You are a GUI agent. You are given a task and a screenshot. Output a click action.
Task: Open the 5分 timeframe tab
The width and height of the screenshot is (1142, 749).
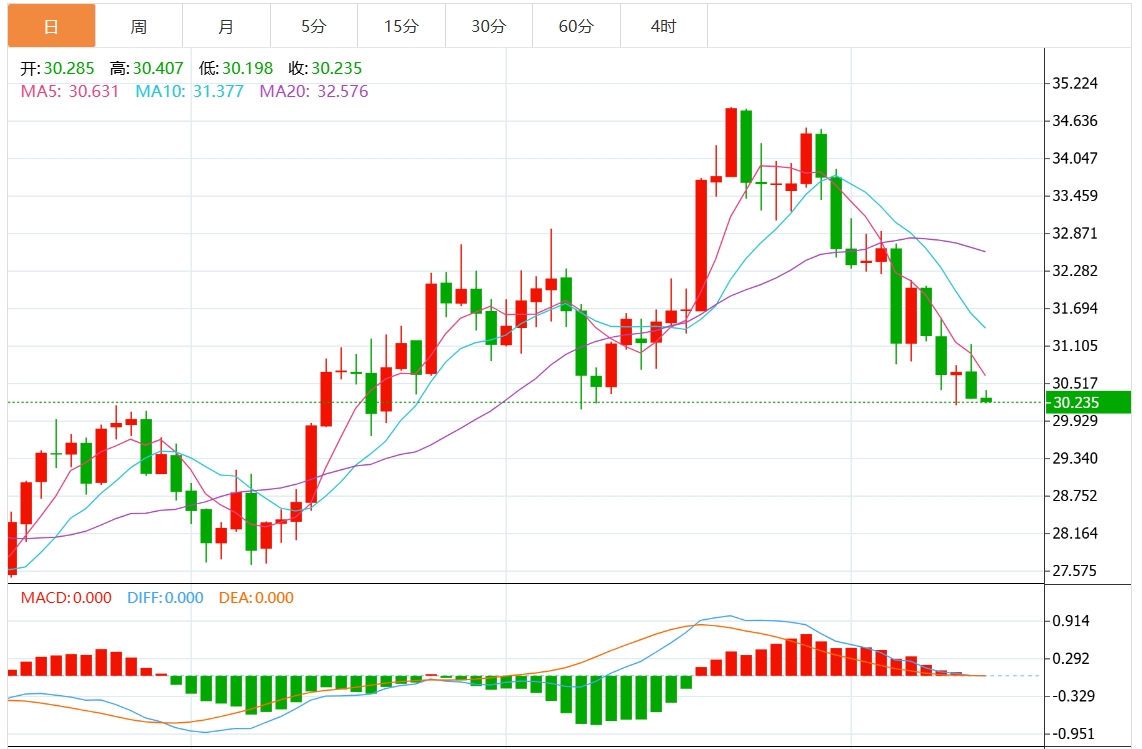[x=314, y=26]
